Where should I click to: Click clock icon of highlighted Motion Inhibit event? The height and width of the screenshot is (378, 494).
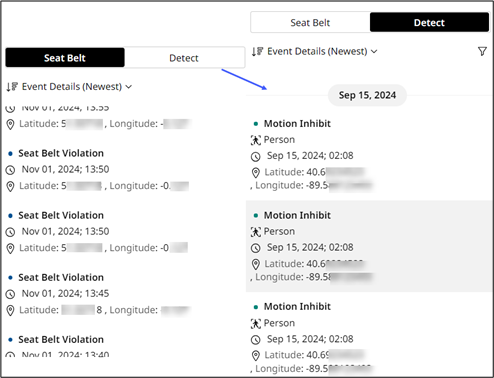(x=256, y=248)
